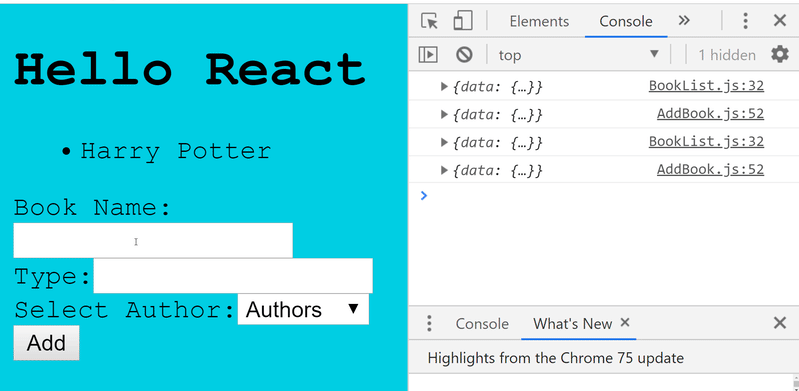
Task: Open the Authors select dropdown
Action: pyautogui.click(x=303, y=309)
